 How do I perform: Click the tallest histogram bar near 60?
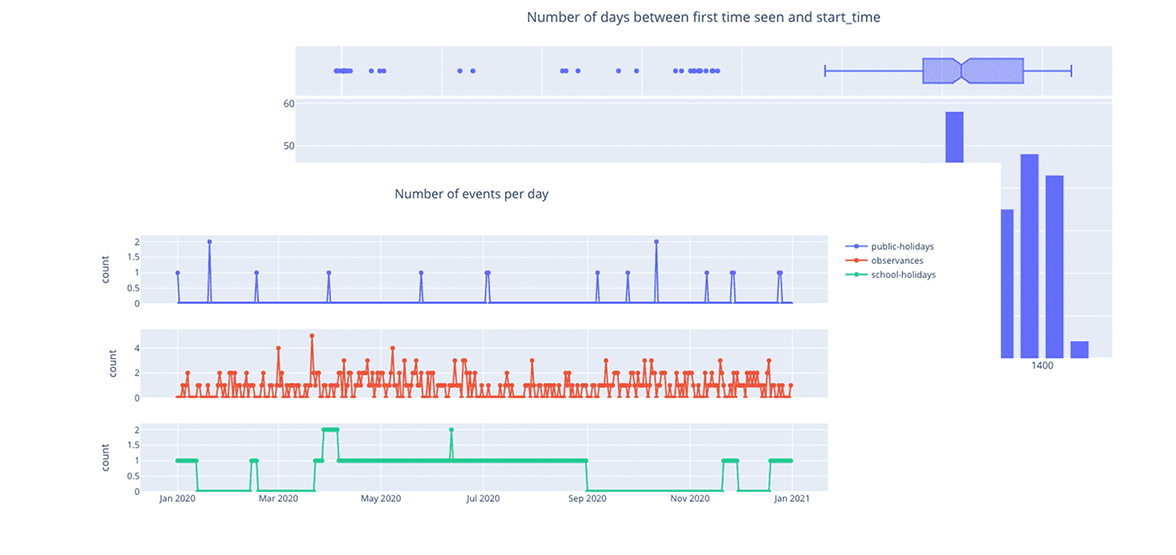pos(954,136)
